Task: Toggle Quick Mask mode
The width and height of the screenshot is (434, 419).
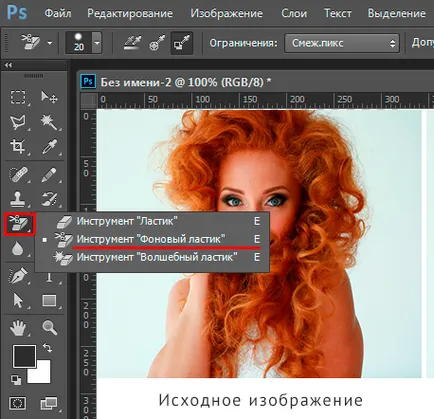Action: click(18, 404)
